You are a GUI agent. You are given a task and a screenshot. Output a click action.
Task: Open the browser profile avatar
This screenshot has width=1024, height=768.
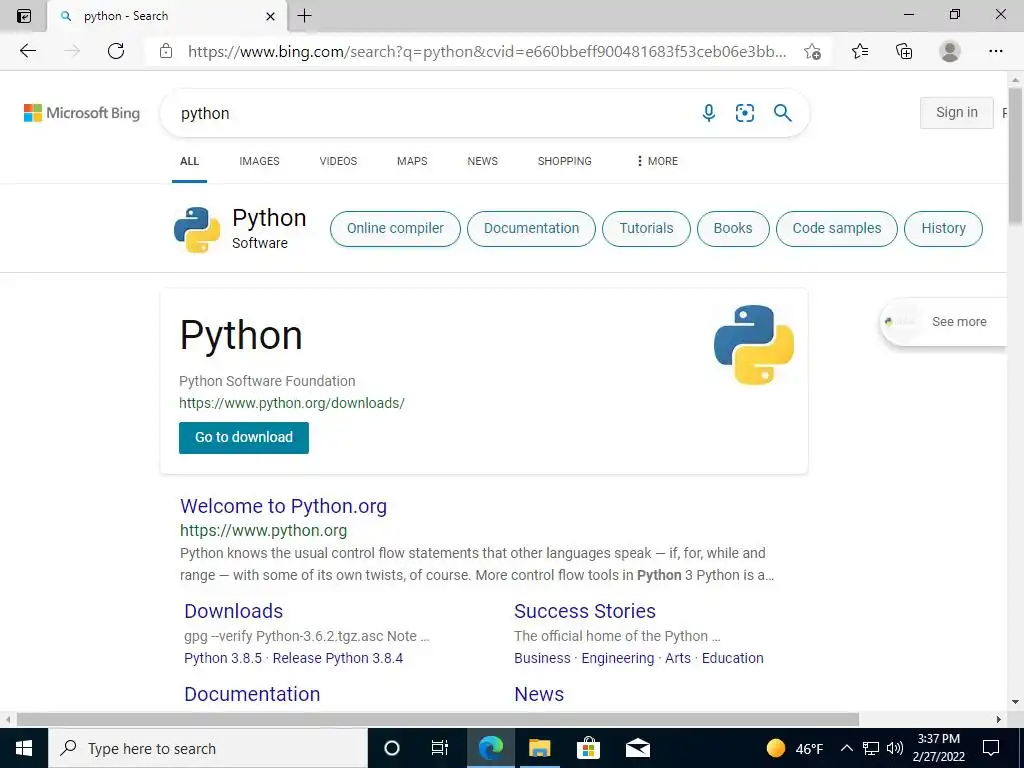pos(950,51)
